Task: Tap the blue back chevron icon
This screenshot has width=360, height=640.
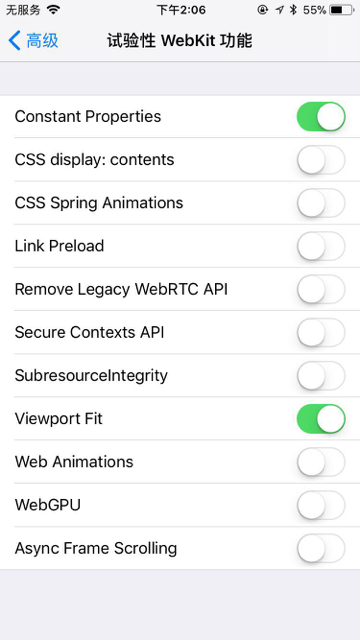Action: point(14,41)
